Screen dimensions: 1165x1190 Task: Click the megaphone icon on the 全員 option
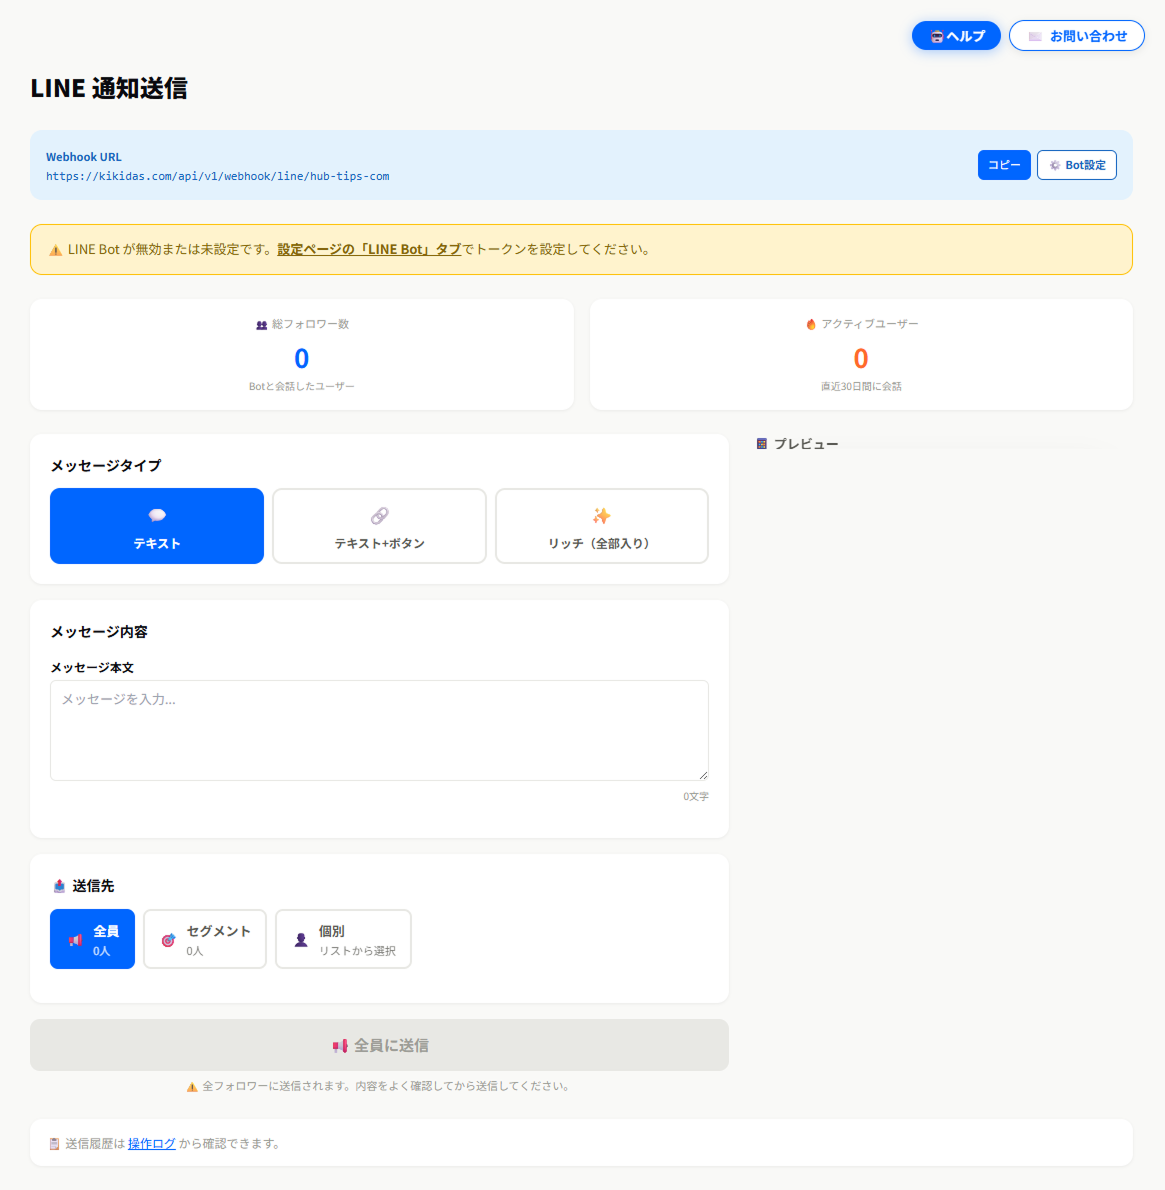click(75, 939)
